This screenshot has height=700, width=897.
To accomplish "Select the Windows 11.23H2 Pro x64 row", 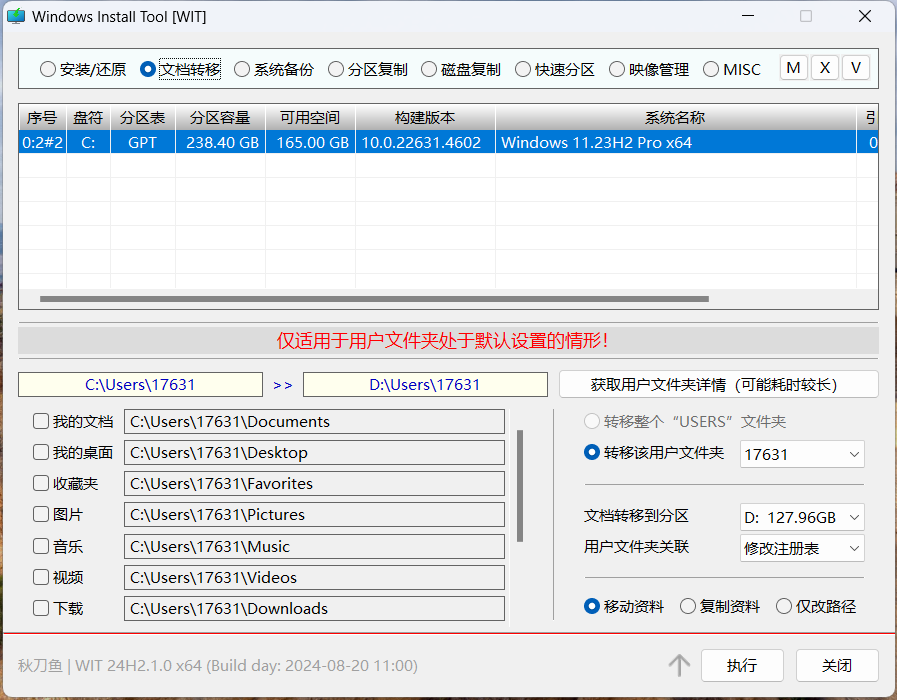I will 448,142.
